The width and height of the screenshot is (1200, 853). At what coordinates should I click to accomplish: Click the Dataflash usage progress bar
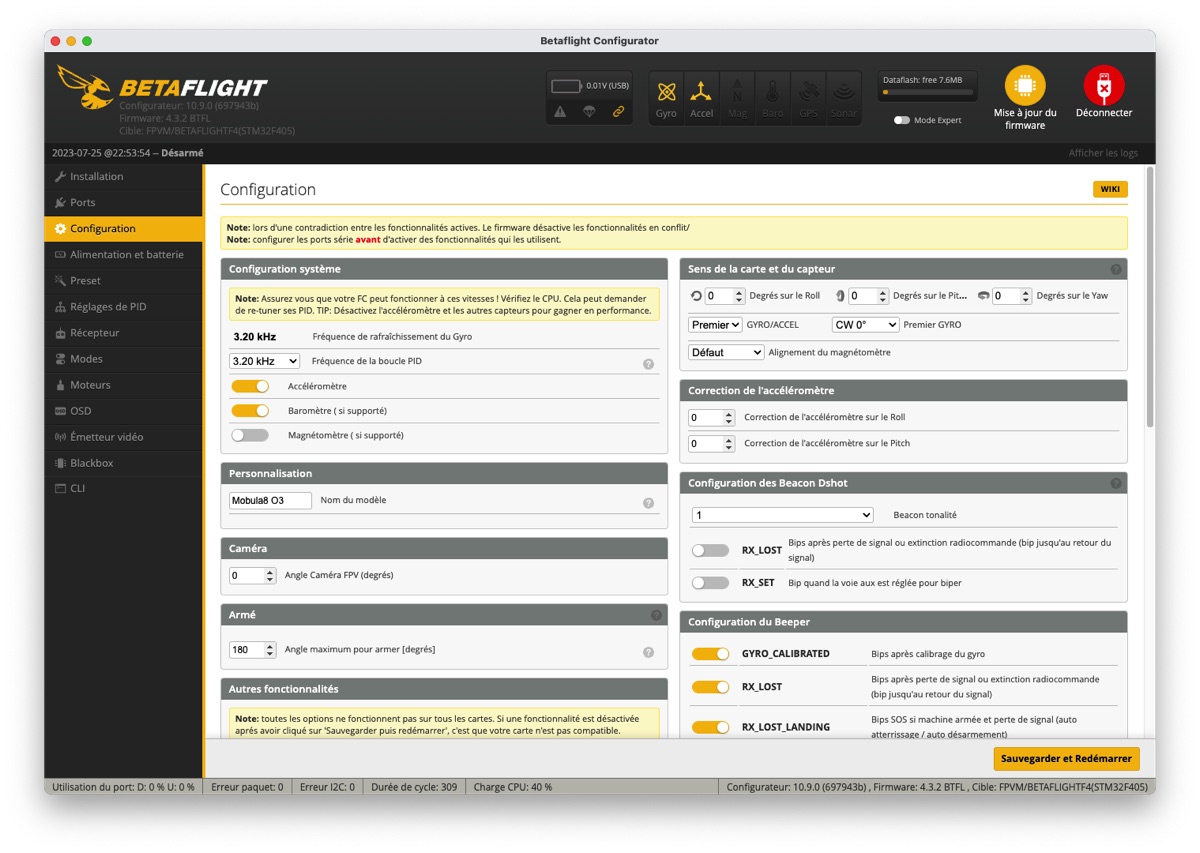click(x=927, y=92)
